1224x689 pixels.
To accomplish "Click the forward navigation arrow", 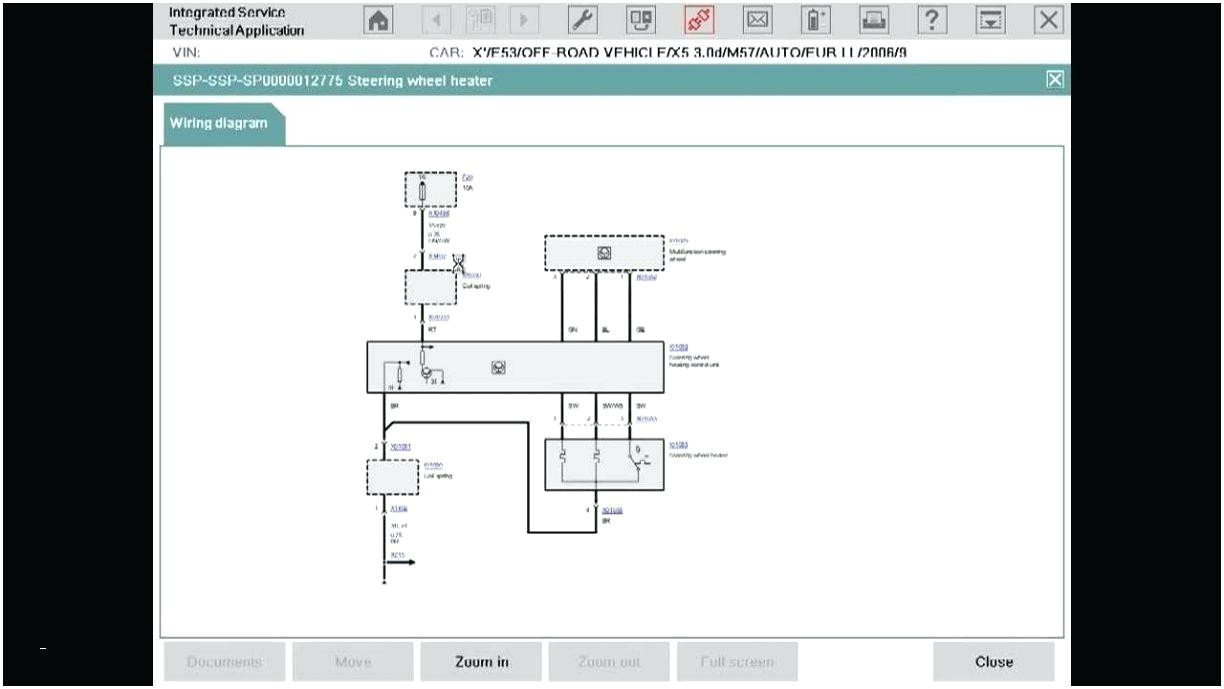I will [x=521, y=19].
